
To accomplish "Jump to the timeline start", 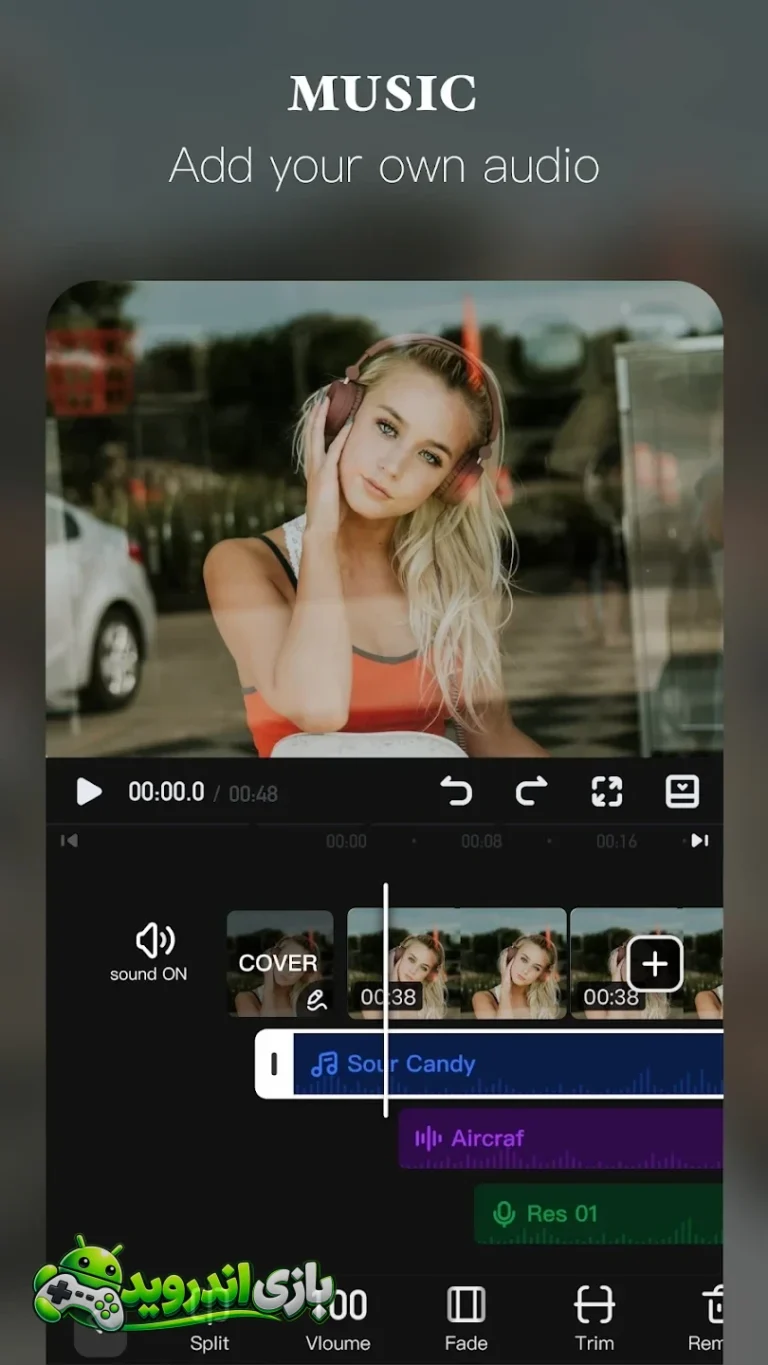I will click(x=69, y=841).
